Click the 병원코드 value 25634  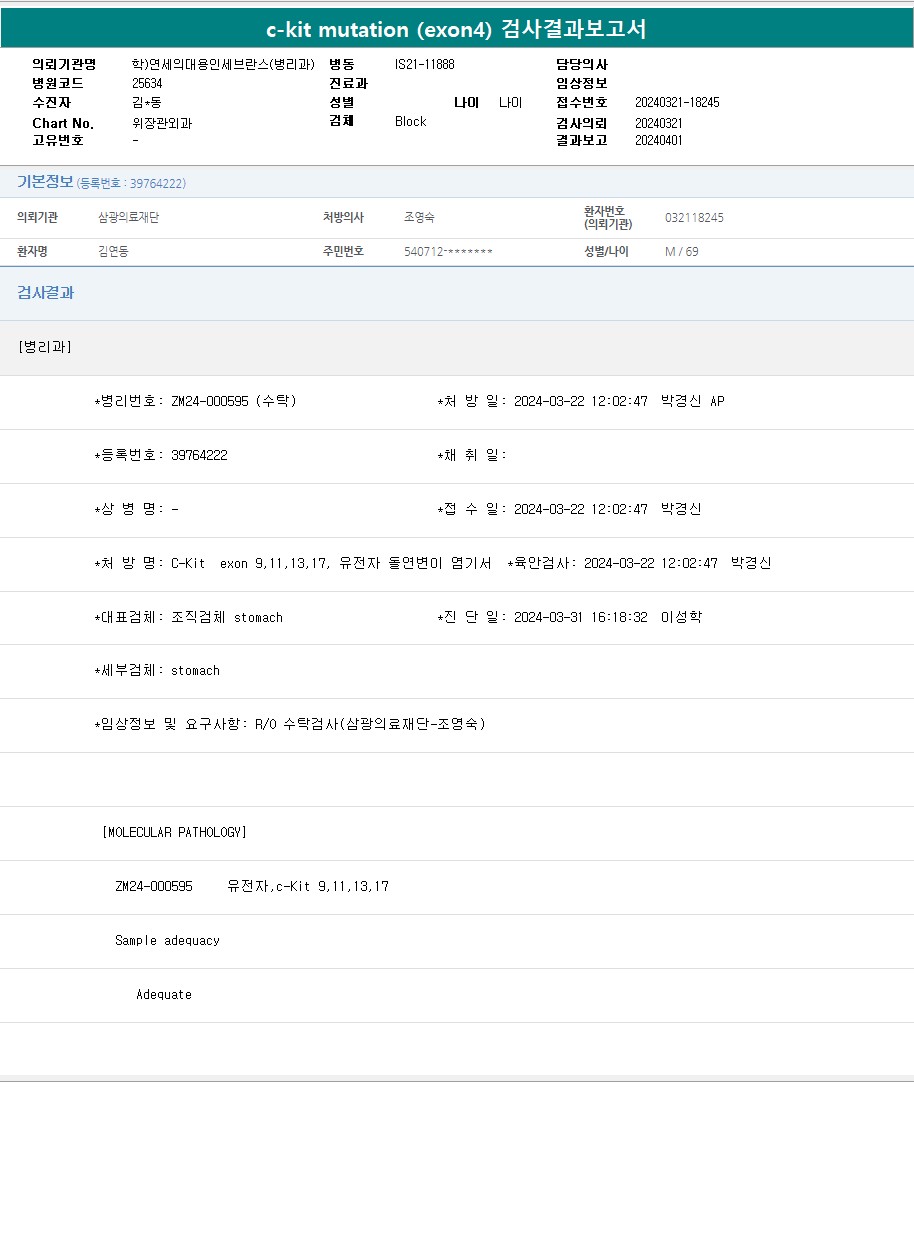click(x=147, y=84)
